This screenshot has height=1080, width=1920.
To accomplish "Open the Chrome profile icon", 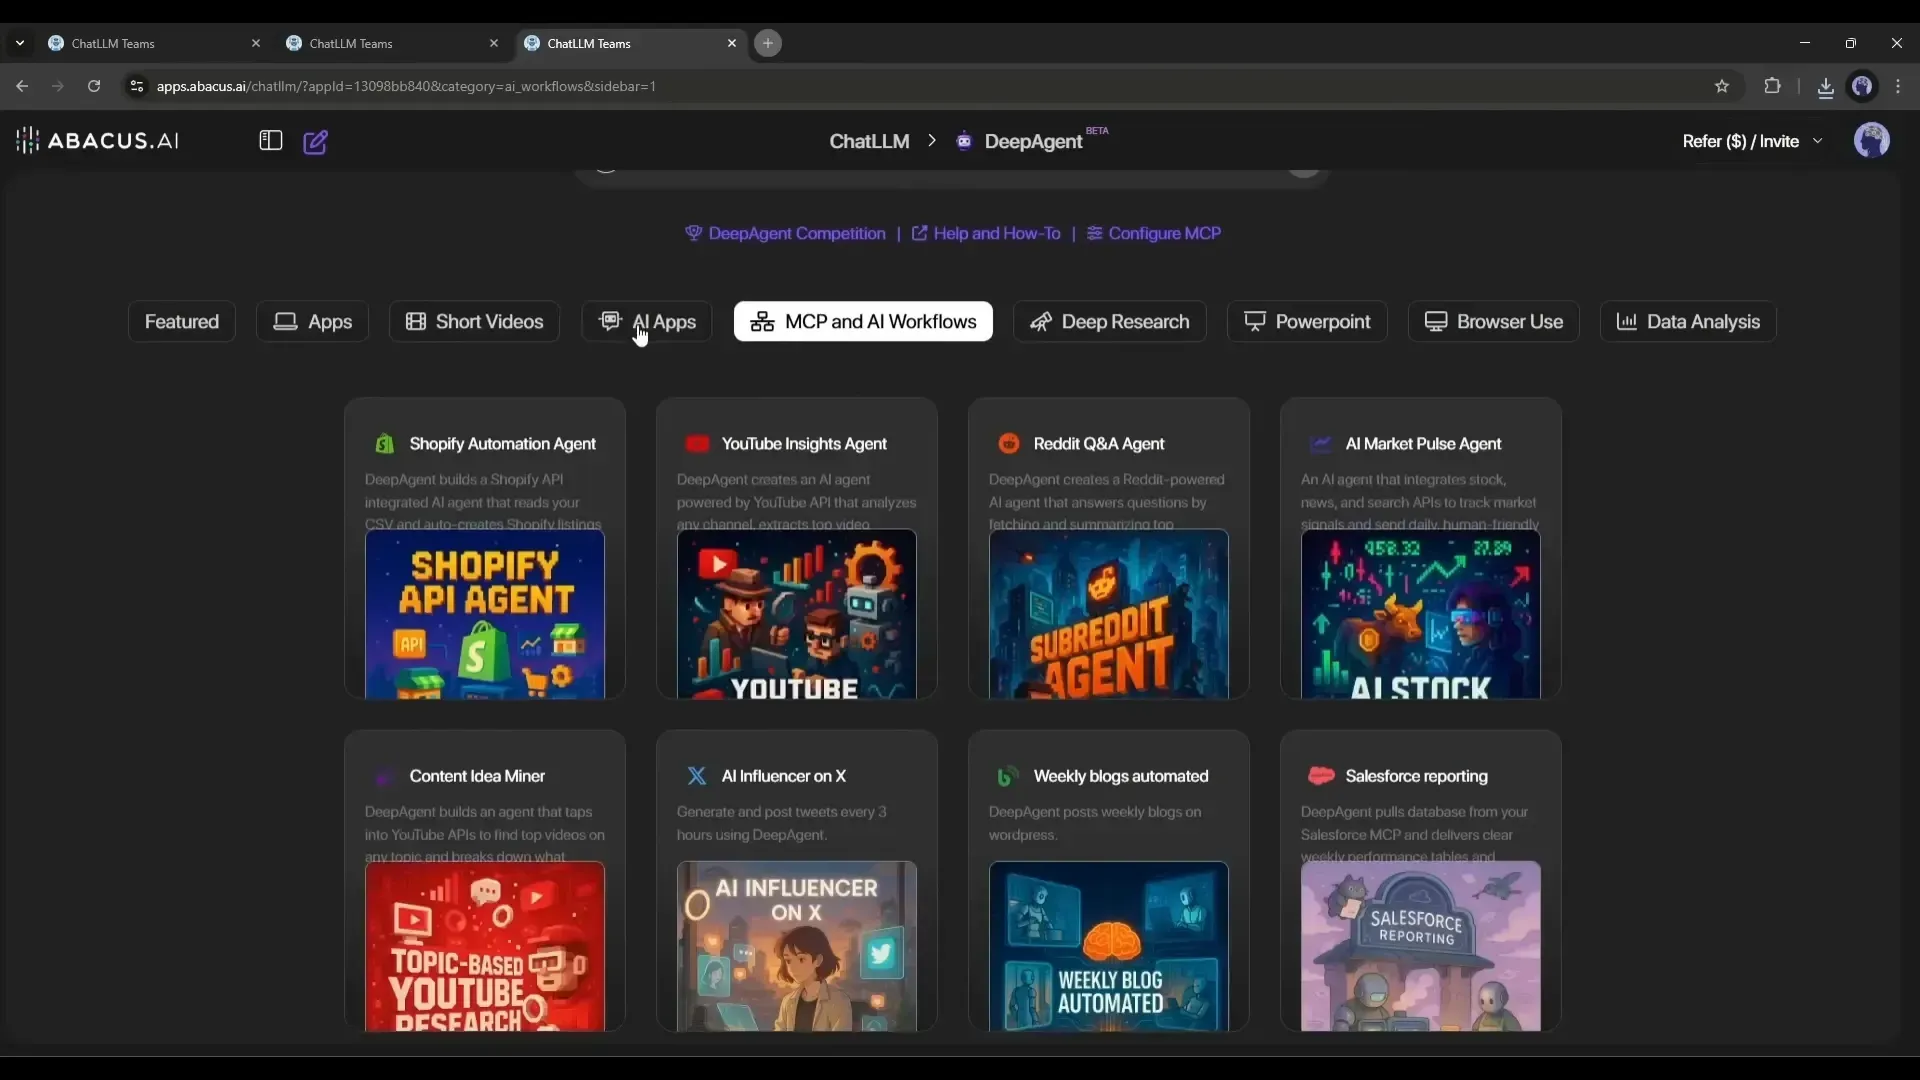I will (1862, 86).
